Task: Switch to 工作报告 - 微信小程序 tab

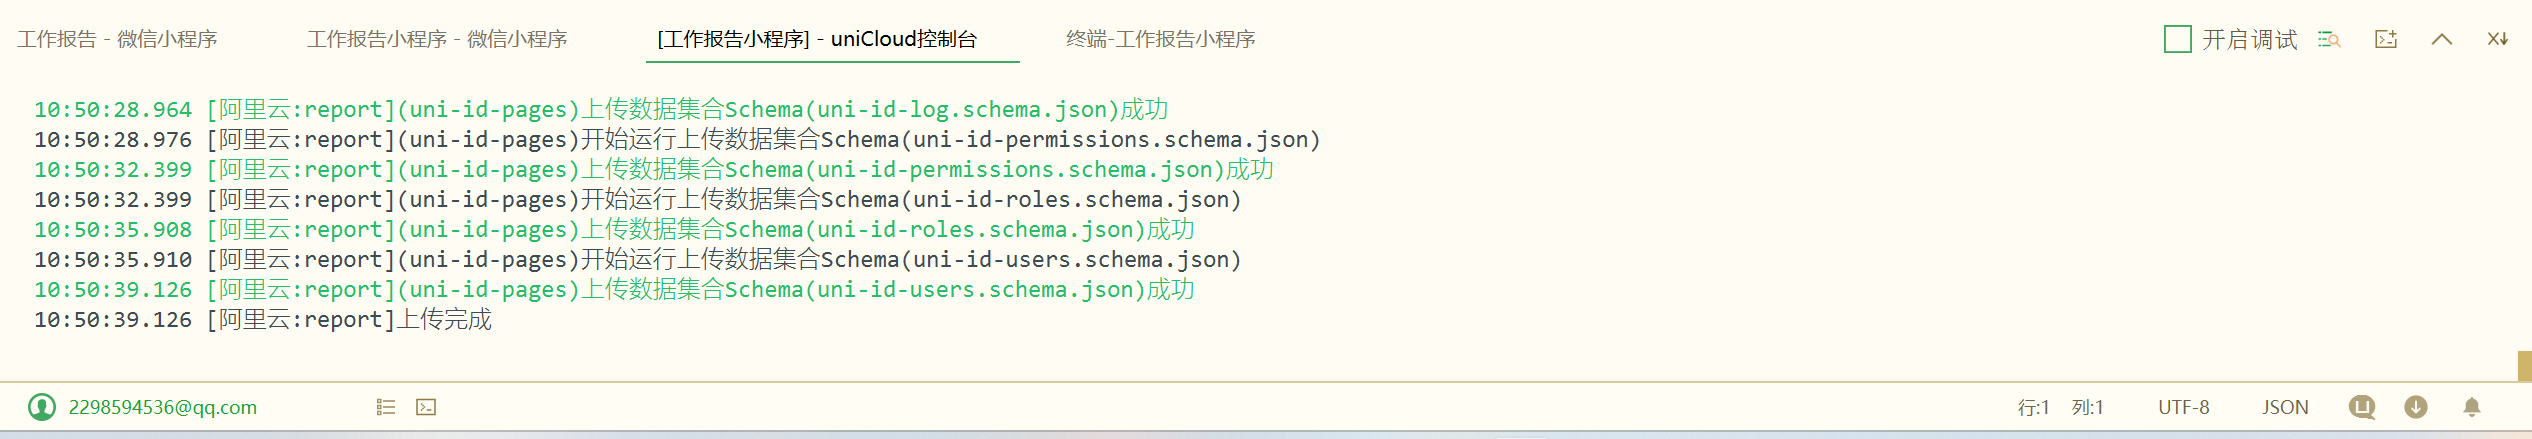Action: [x=117, y=39]
